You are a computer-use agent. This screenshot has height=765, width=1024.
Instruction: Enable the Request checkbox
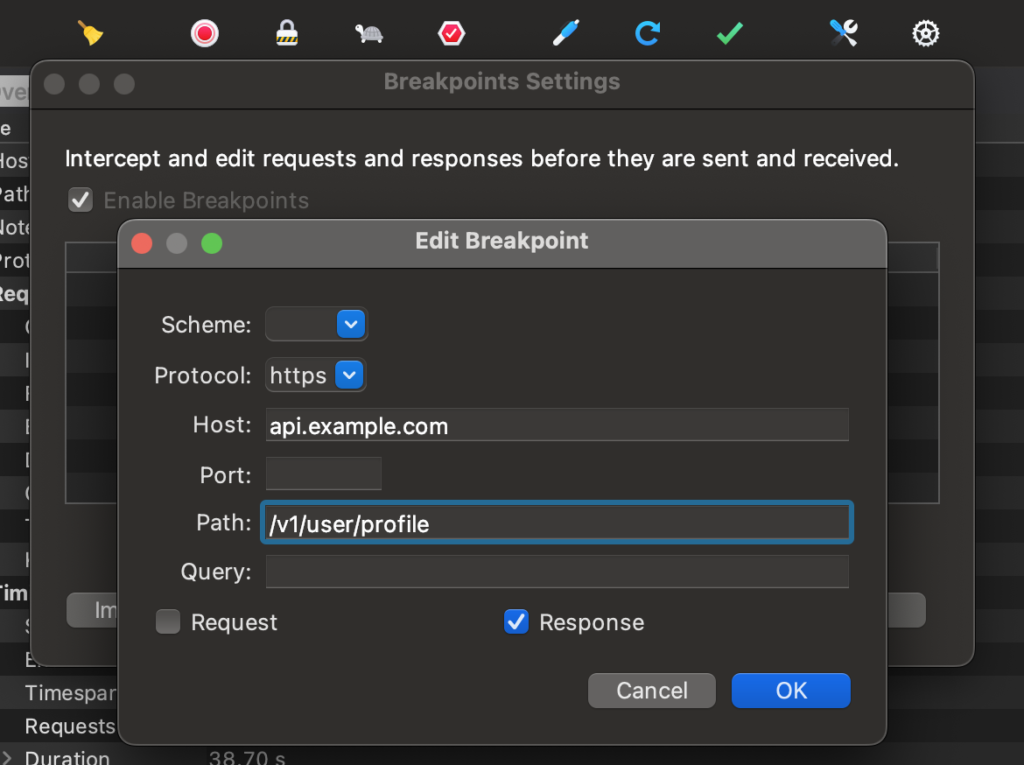pos(168,622)
